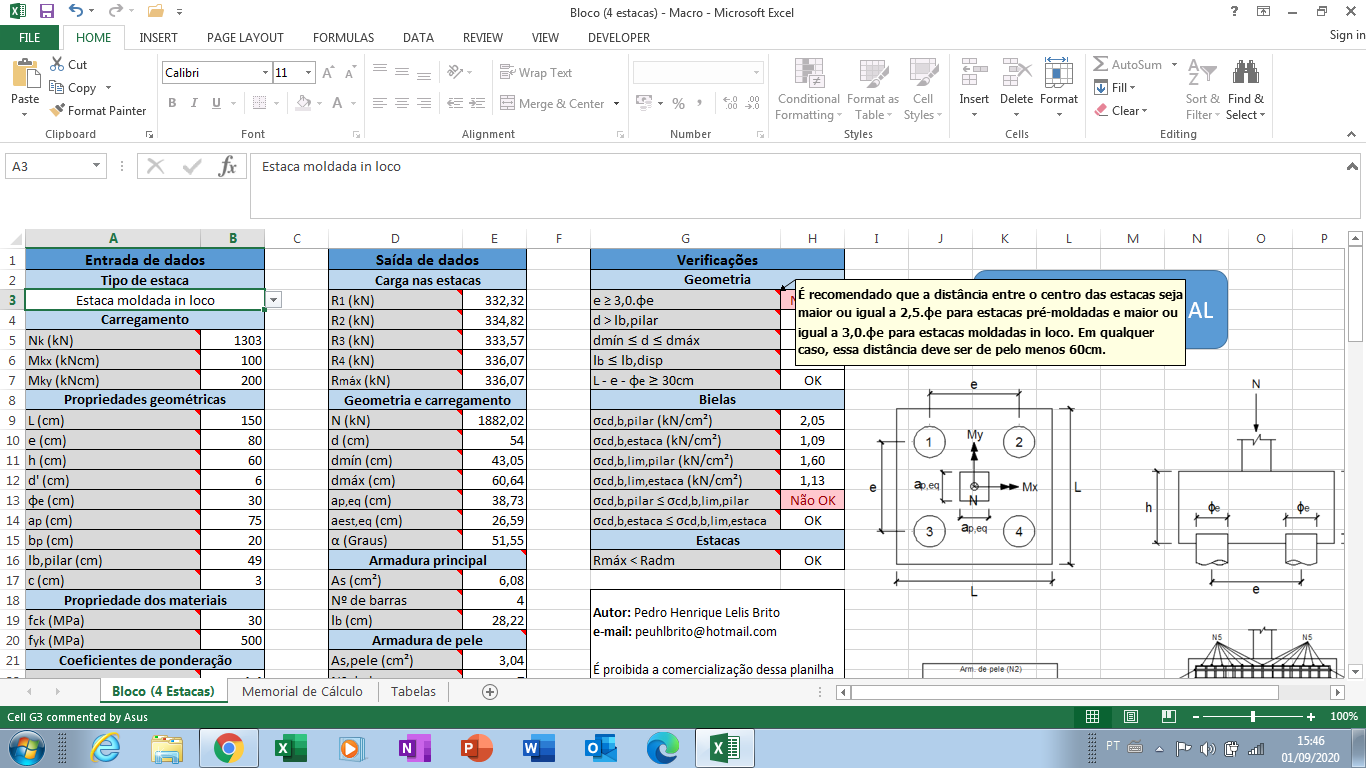1366x768 pixels.
Task: Switch to Page Layout view in status bar
Action: (x=1131, y=717)
